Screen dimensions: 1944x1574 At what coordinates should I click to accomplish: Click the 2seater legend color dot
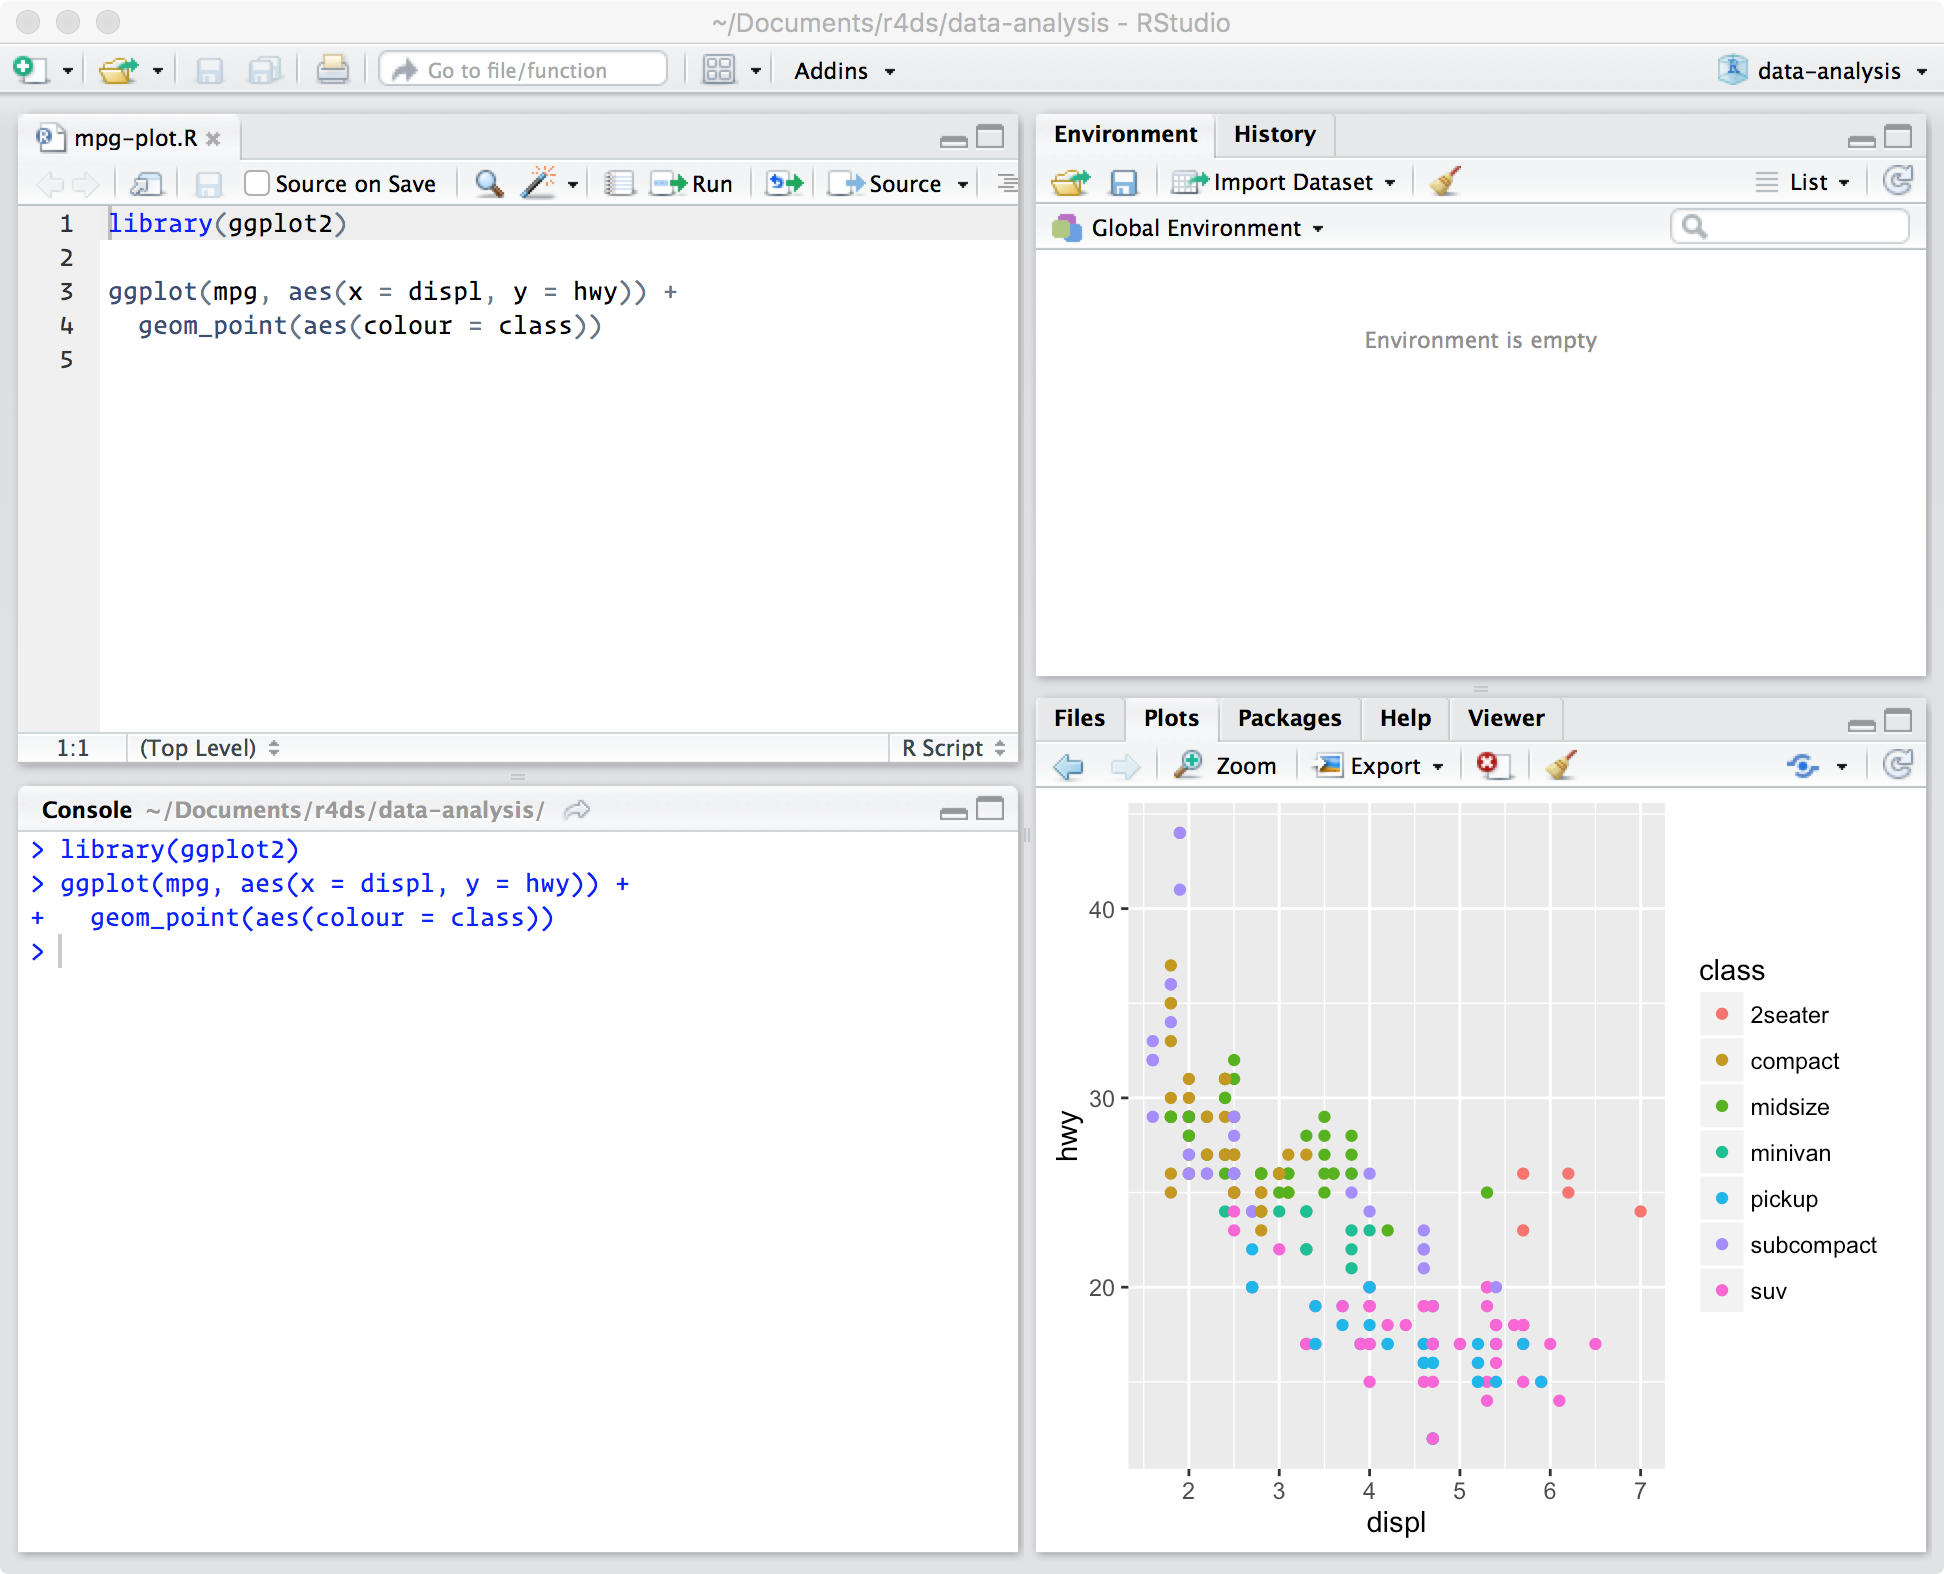(x=1722, y=1014)
